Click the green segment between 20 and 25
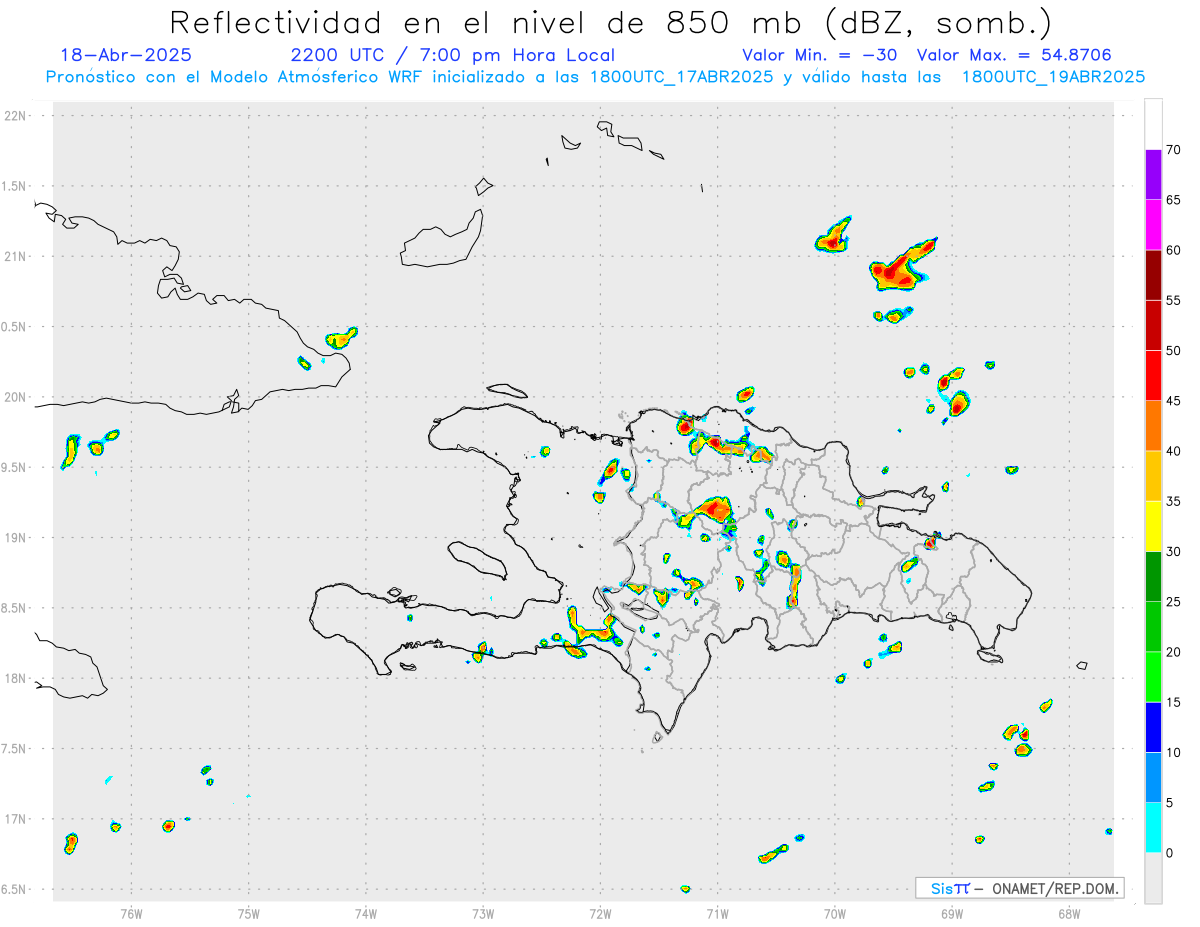Image resolution: width=1200 pixels, height=927 pixels. [1153, 627]
